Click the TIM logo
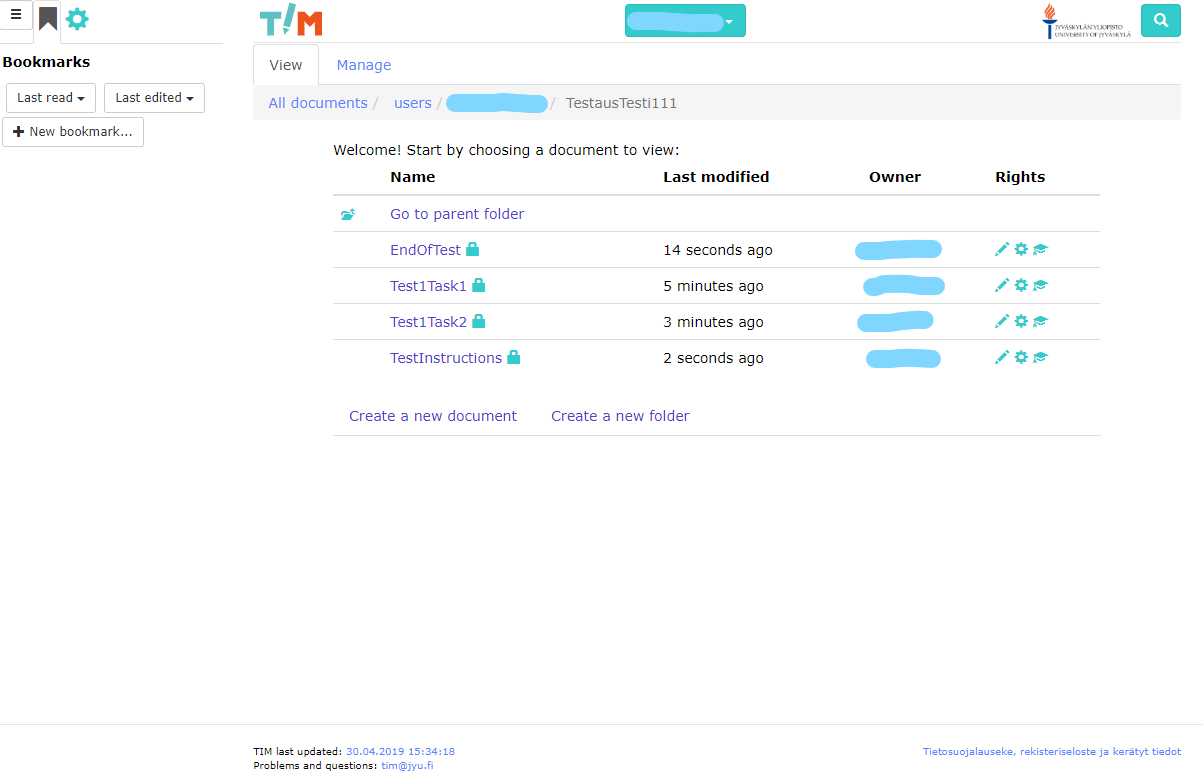 (x=290, y=20)
